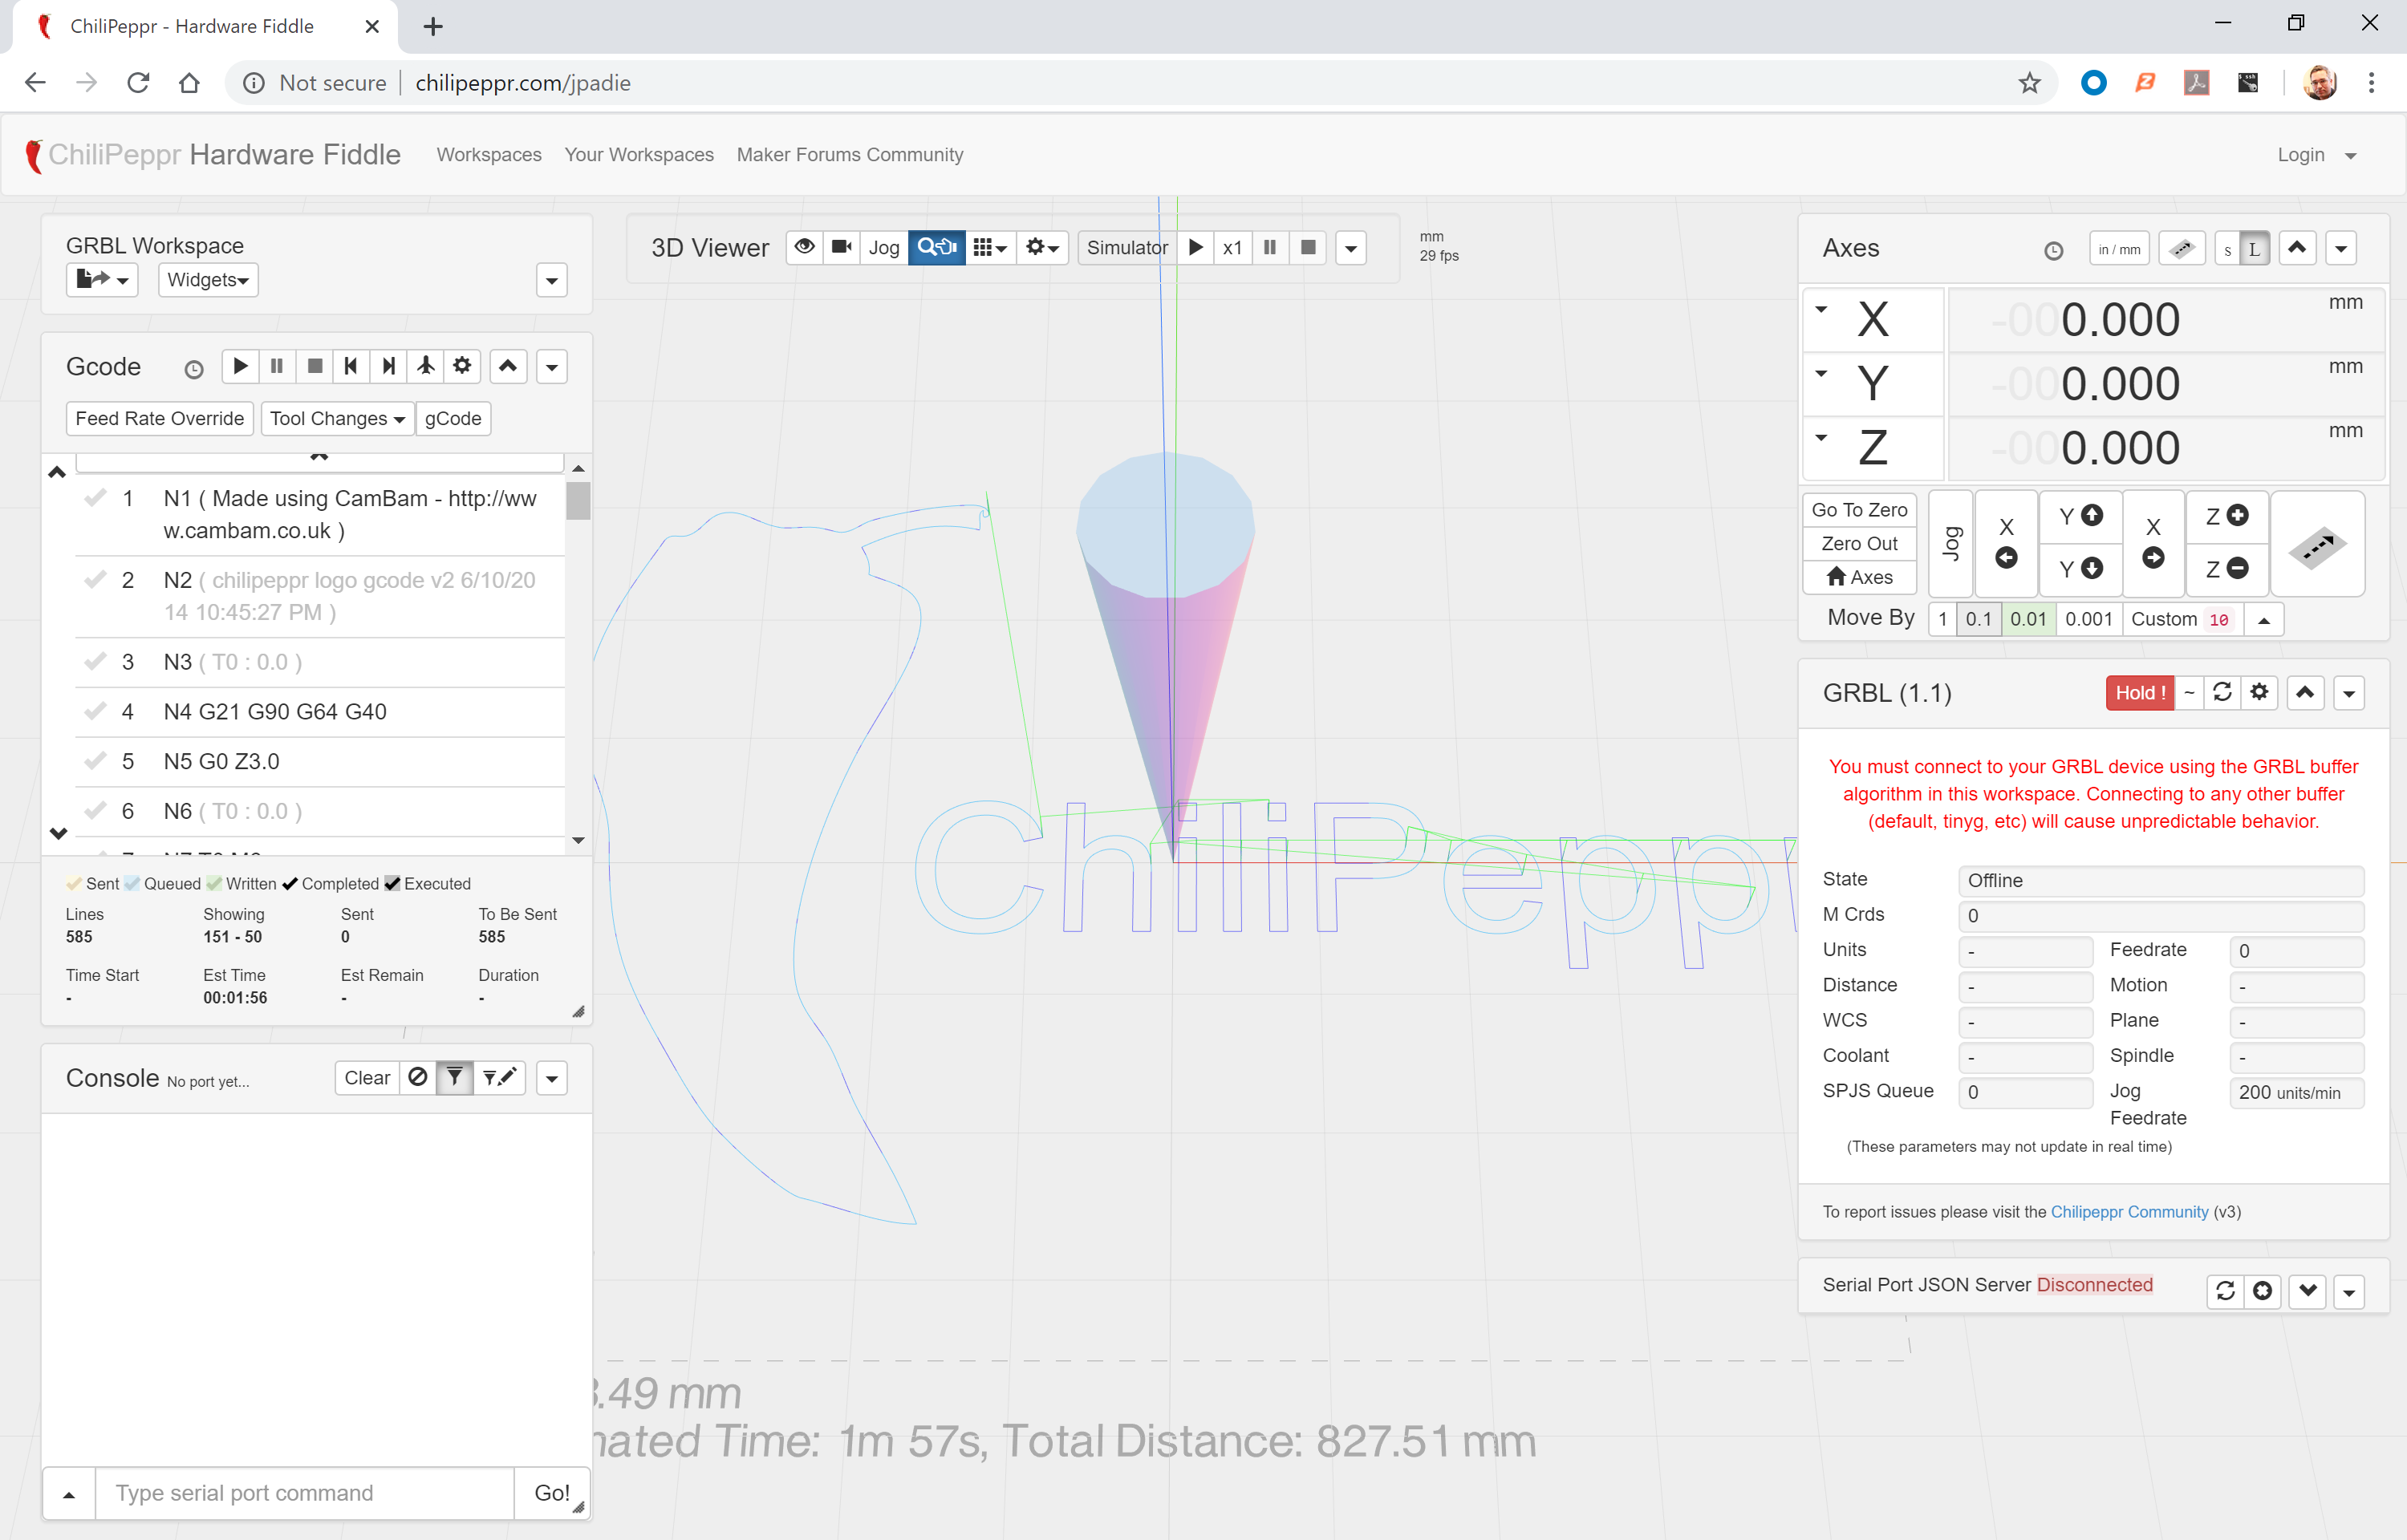Viewport: 2407px width, 1540px height.
Task: Open the Widgets dropdown
Action: [x=208, y=280]
